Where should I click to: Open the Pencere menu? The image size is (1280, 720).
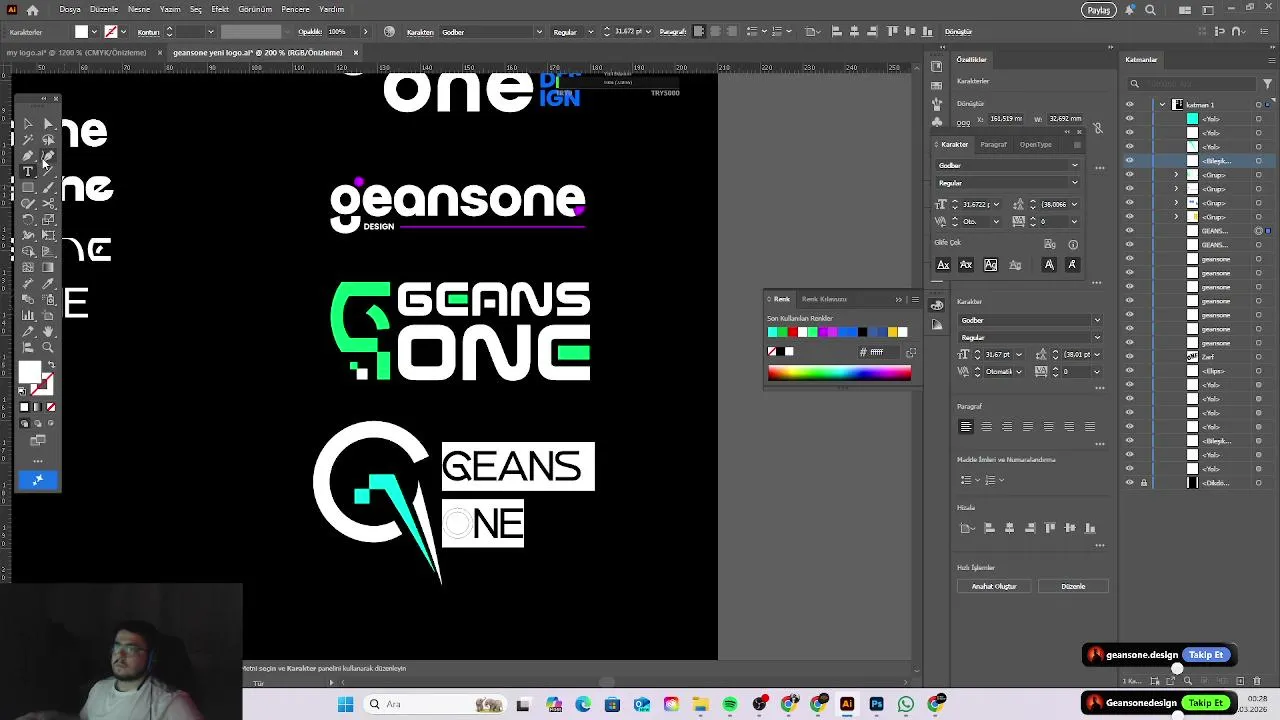[x=295, y=9]
